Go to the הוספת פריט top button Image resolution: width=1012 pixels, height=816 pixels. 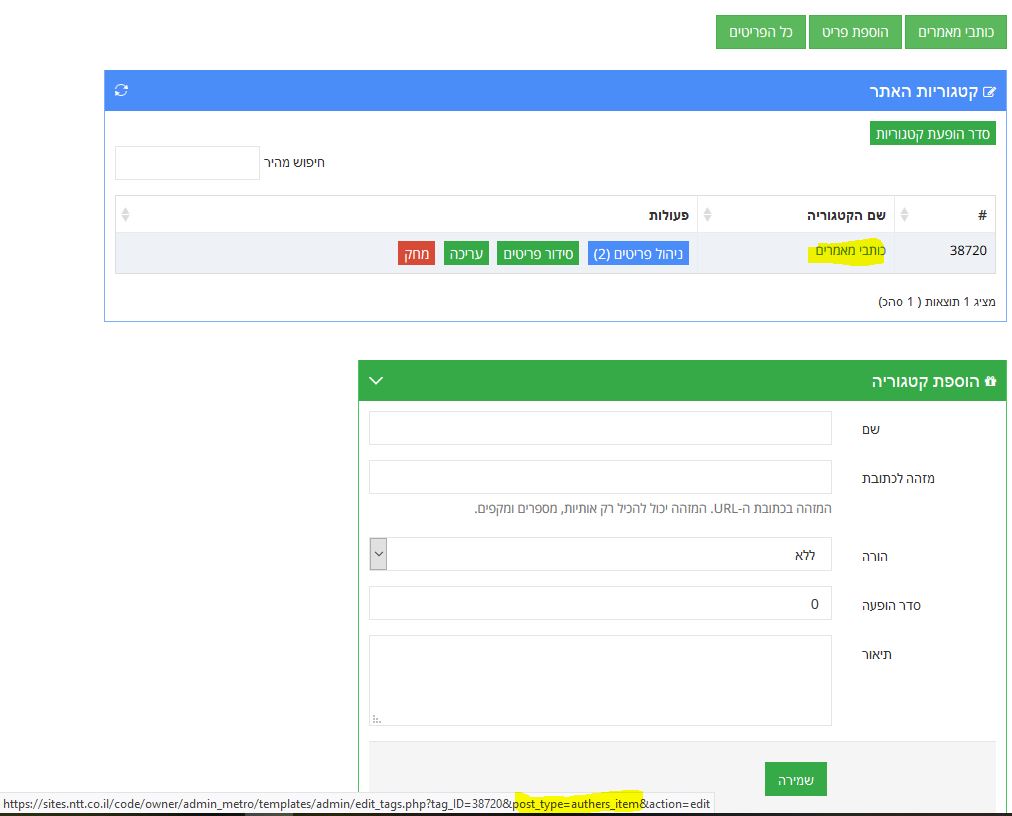(x=855, y=32)
